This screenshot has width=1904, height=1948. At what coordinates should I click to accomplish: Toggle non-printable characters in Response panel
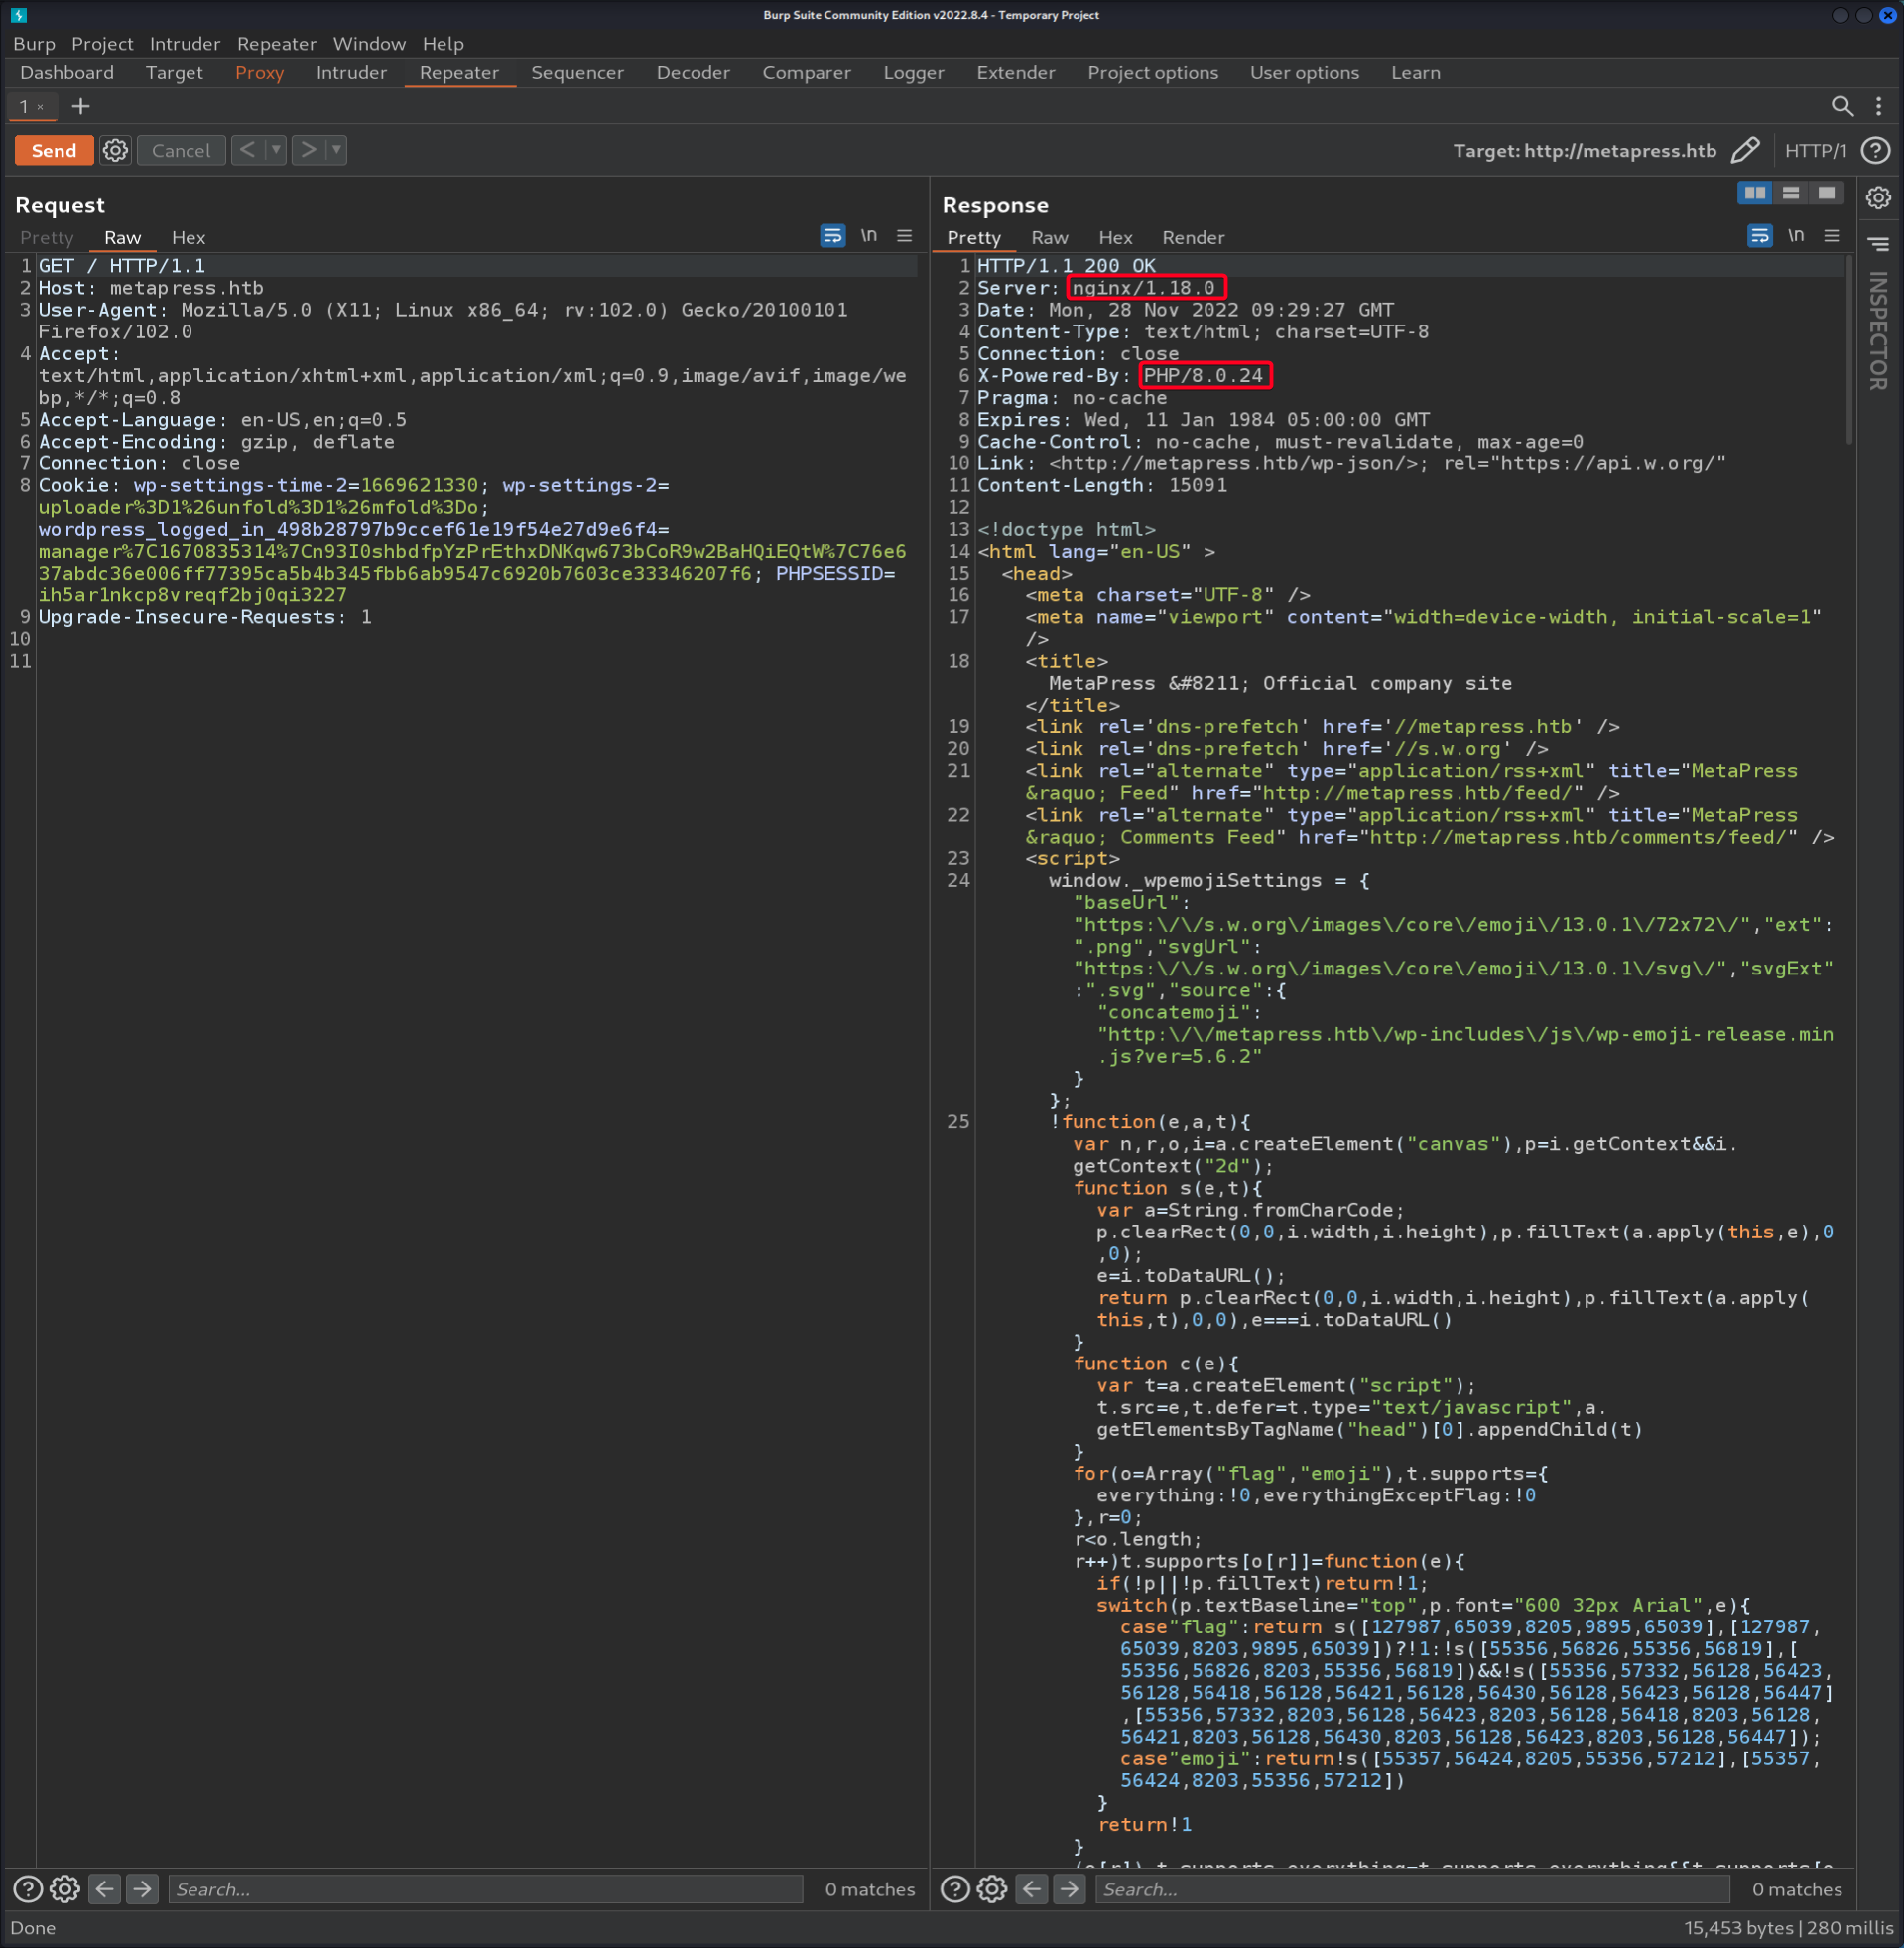point(1796,236)
